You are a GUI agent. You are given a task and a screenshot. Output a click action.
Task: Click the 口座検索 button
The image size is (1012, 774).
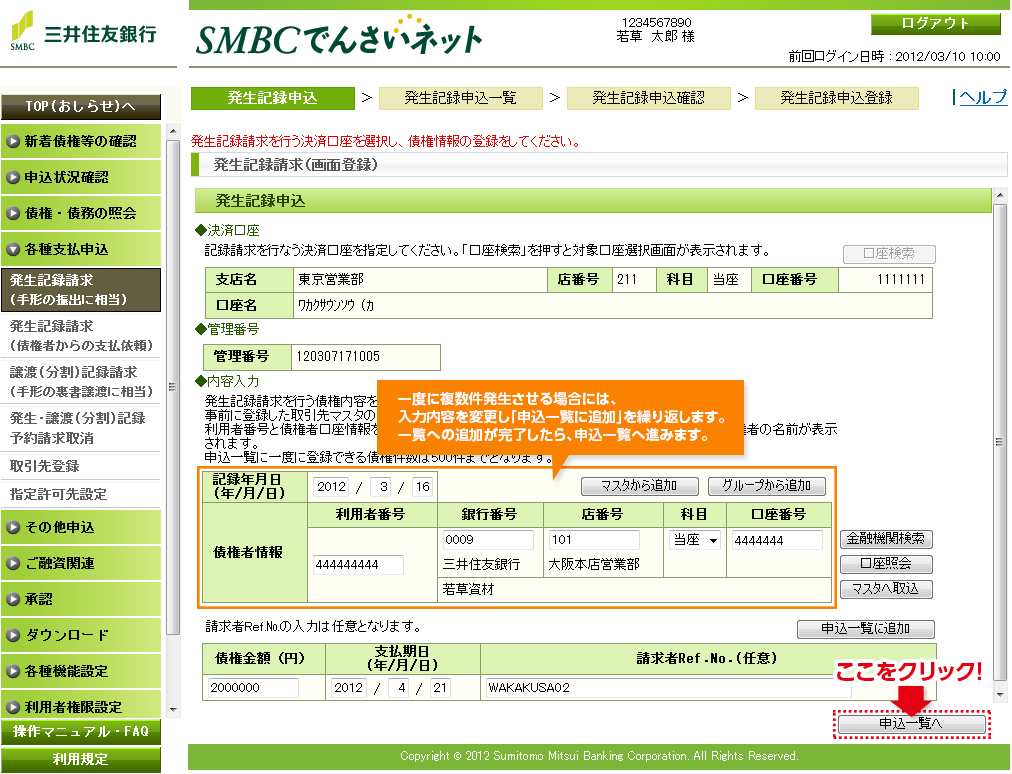889,254
